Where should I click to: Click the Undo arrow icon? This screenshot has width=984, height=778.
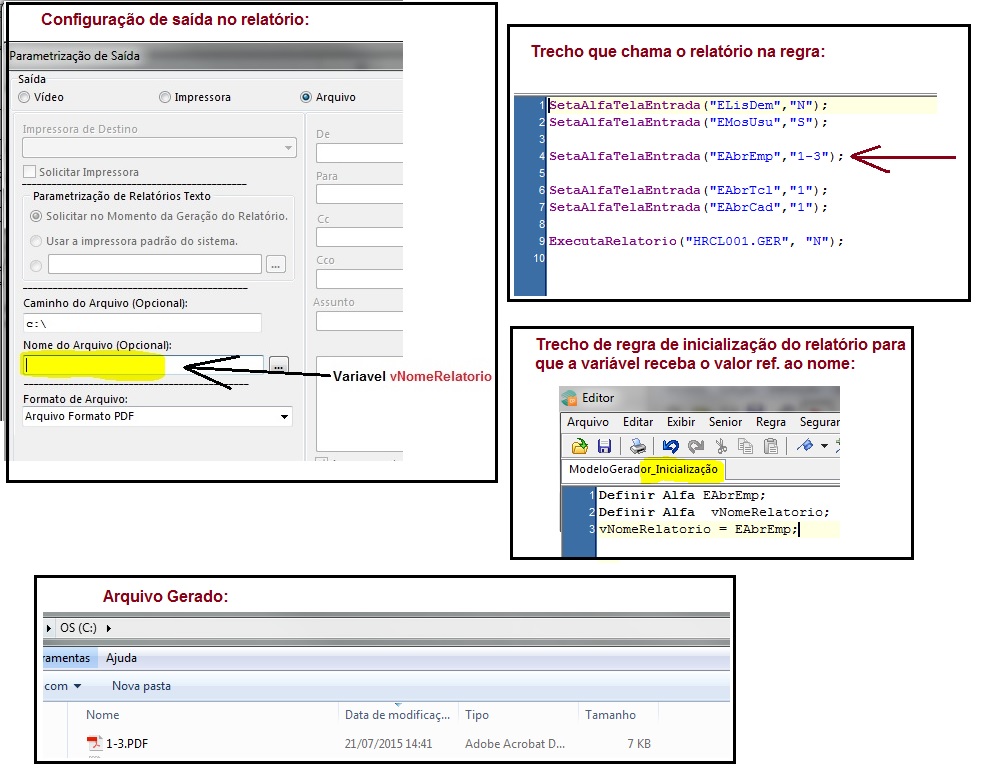(670, 446)
